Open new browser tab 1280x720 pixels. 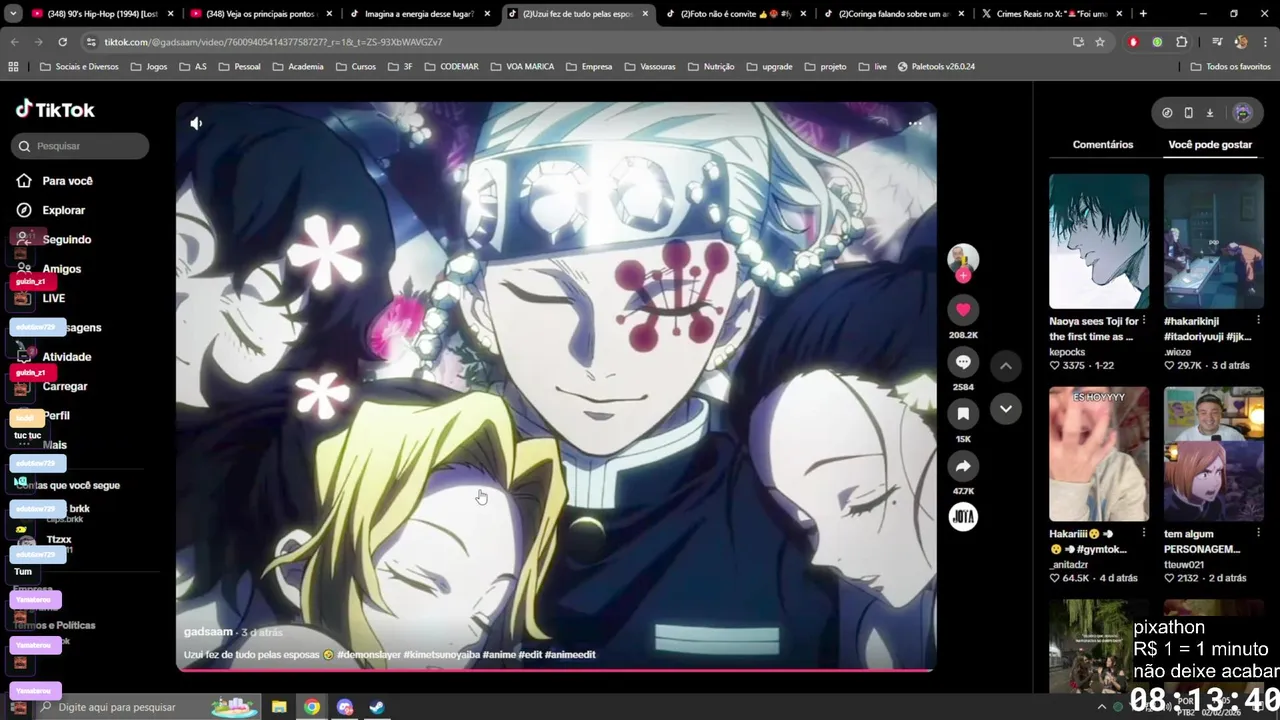point(1143,14)
